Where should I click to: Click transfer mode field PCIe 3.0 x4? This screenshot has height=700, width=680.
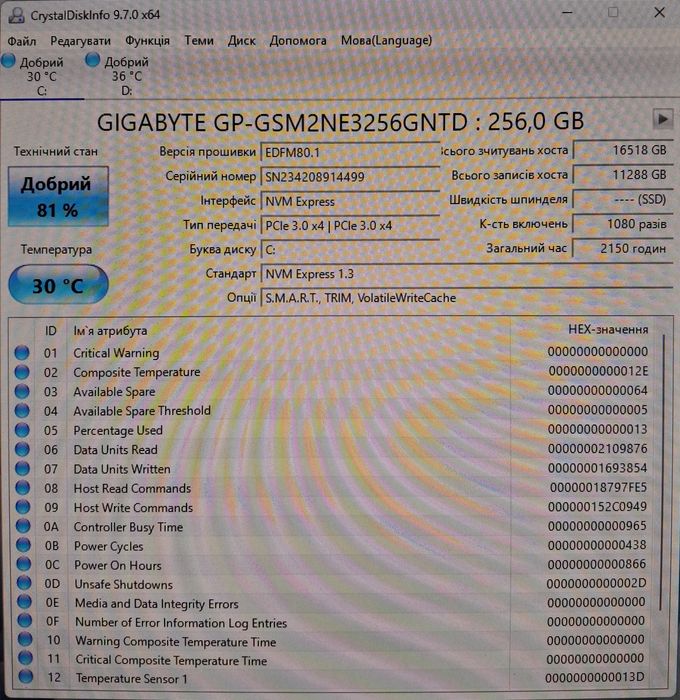click(350, 226)
